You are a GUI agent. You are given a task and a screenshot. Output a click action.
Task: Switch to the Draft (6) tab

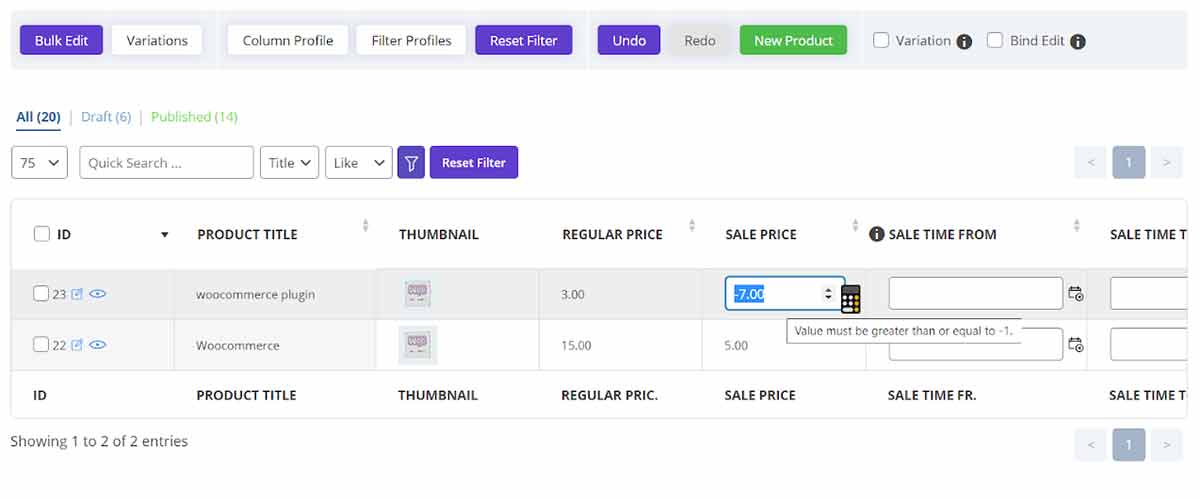pyautogui.click(x=106, y=117)
